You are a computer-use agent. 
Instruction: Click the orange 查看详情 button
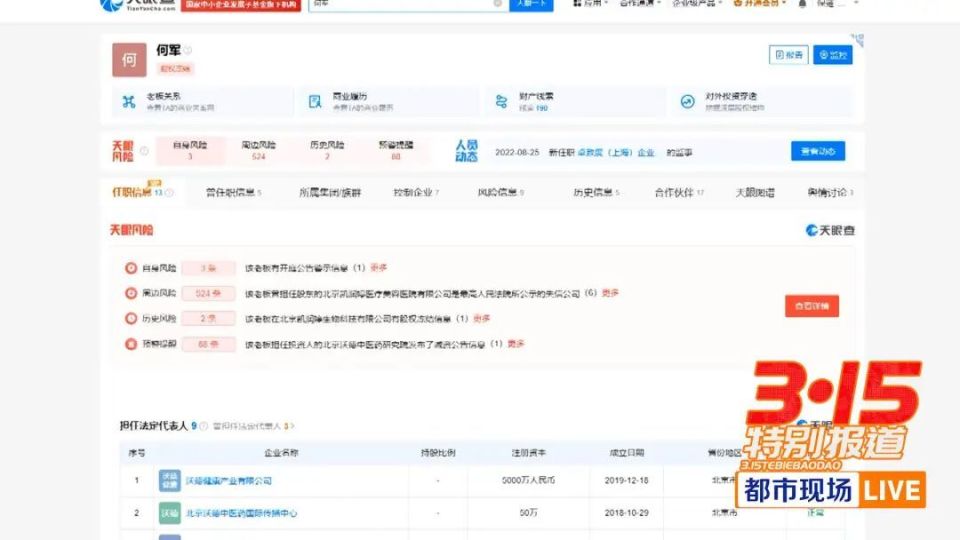811,306
